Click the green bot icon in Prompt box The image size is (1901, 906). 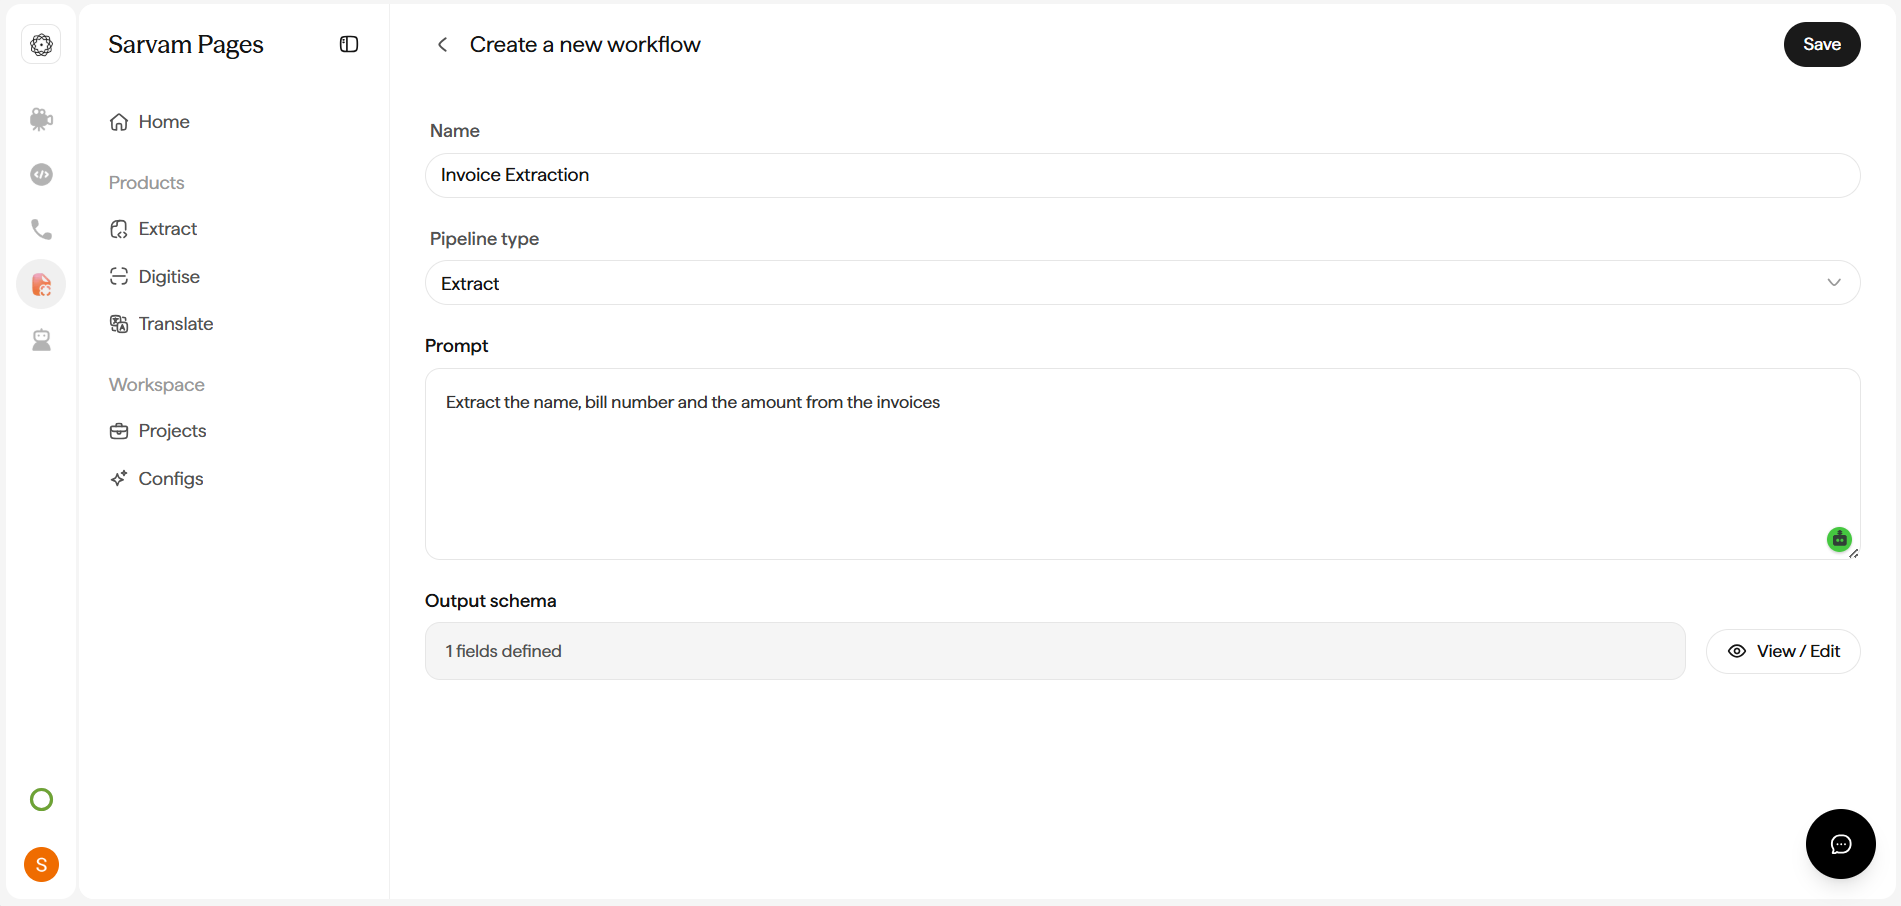coord(1839,539)
